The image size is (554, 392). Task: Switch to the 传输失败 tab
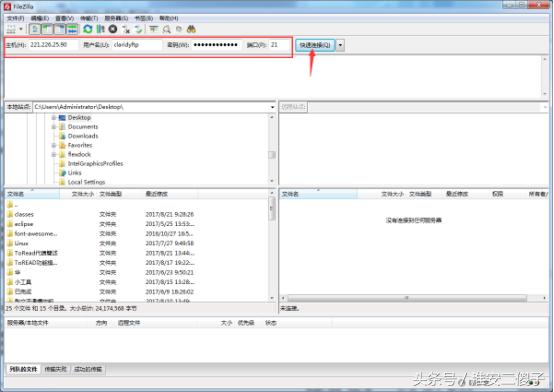55,369
